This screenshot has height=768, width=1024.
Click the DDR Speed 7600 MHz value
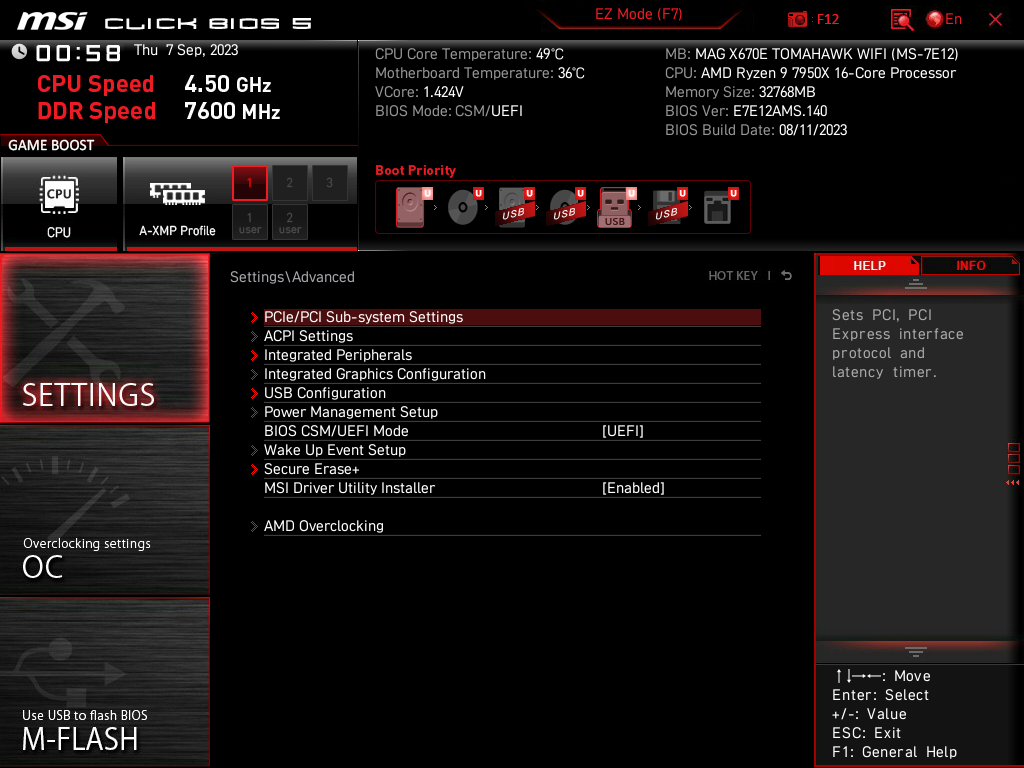pyautogui.click(x=232, y=111)
